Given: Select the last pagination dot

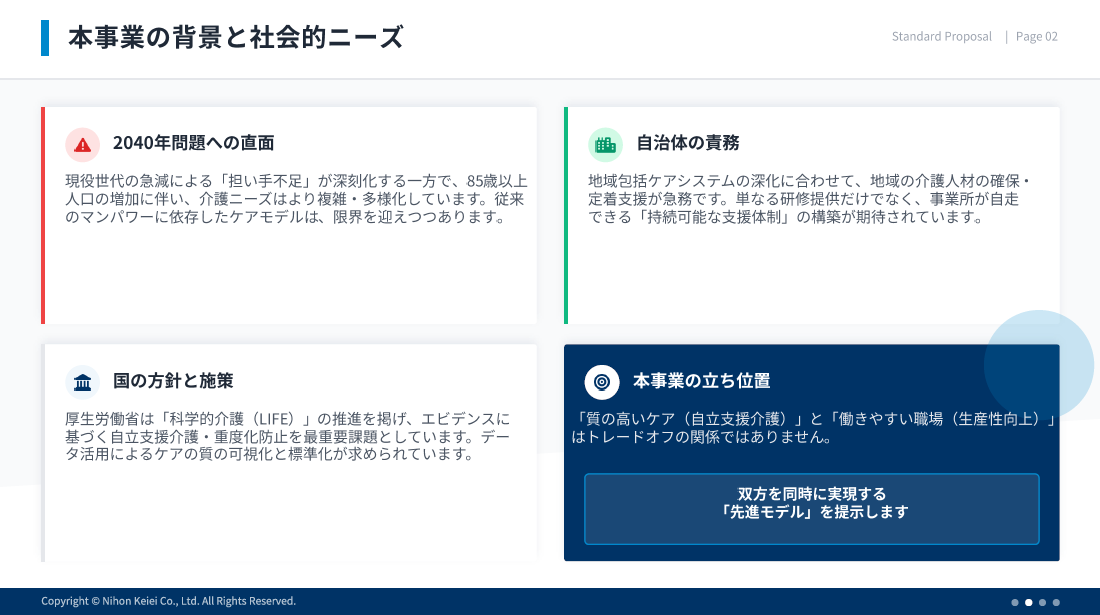Looking at the screenshot, I should tap(1056, 602).
